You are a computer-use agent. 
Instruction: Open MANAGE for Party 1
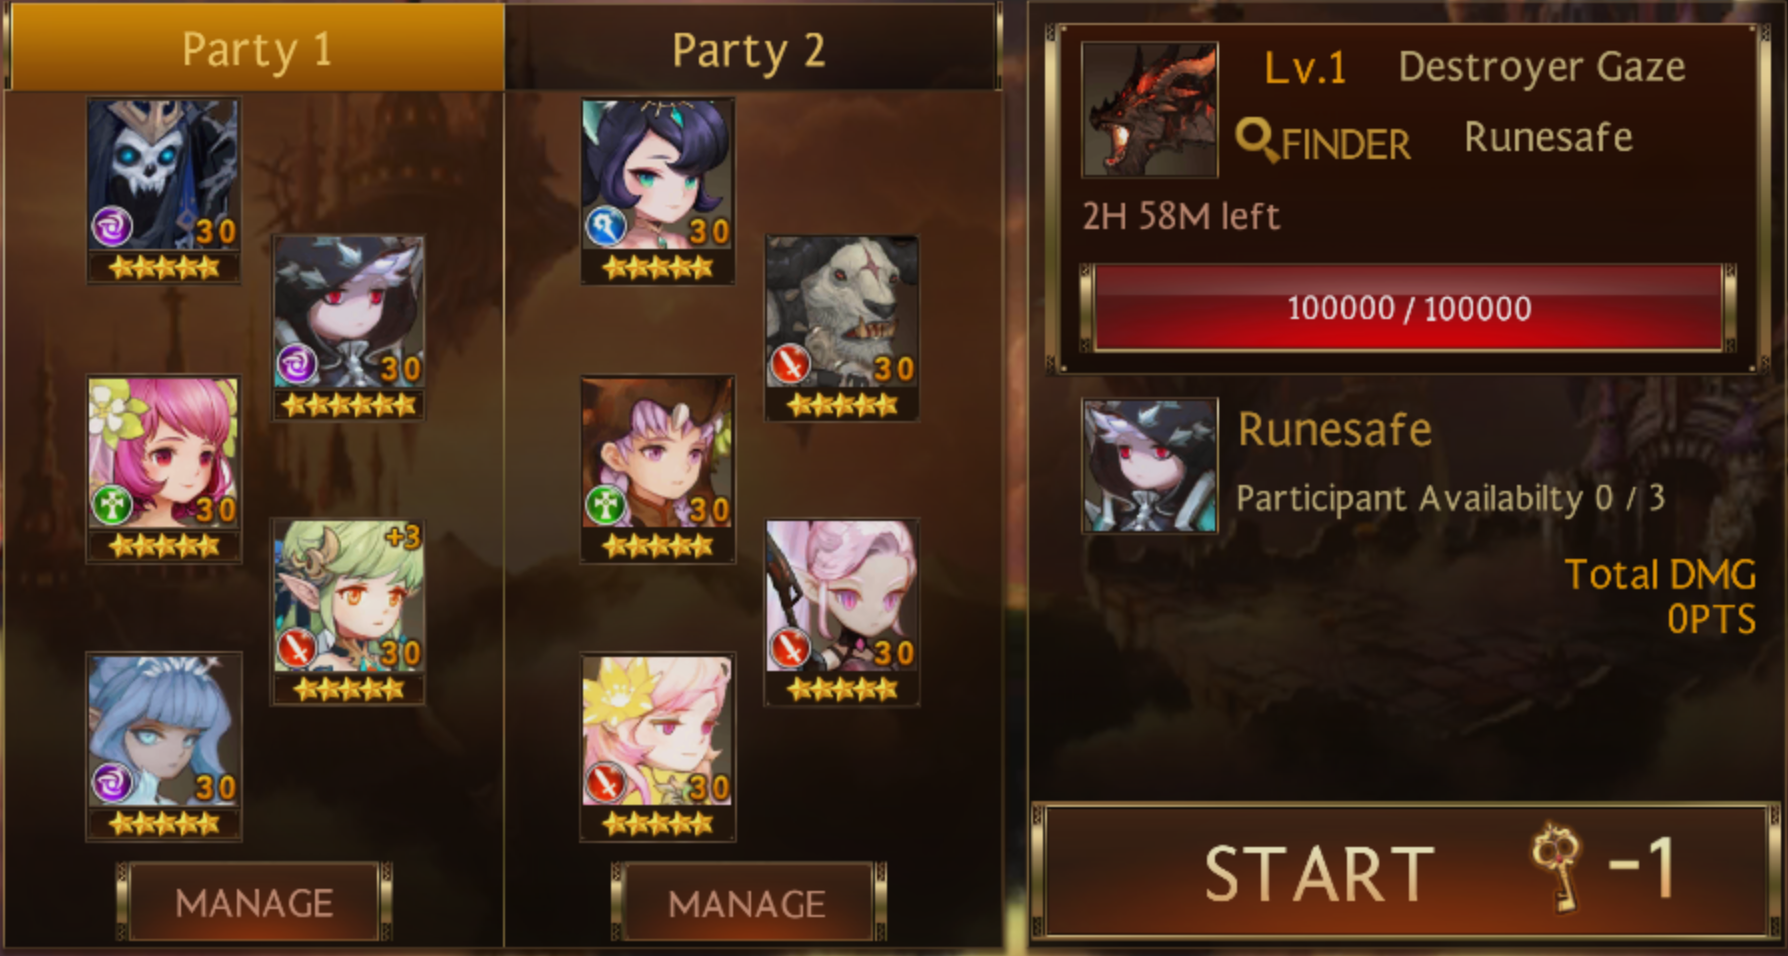[254, 902]
